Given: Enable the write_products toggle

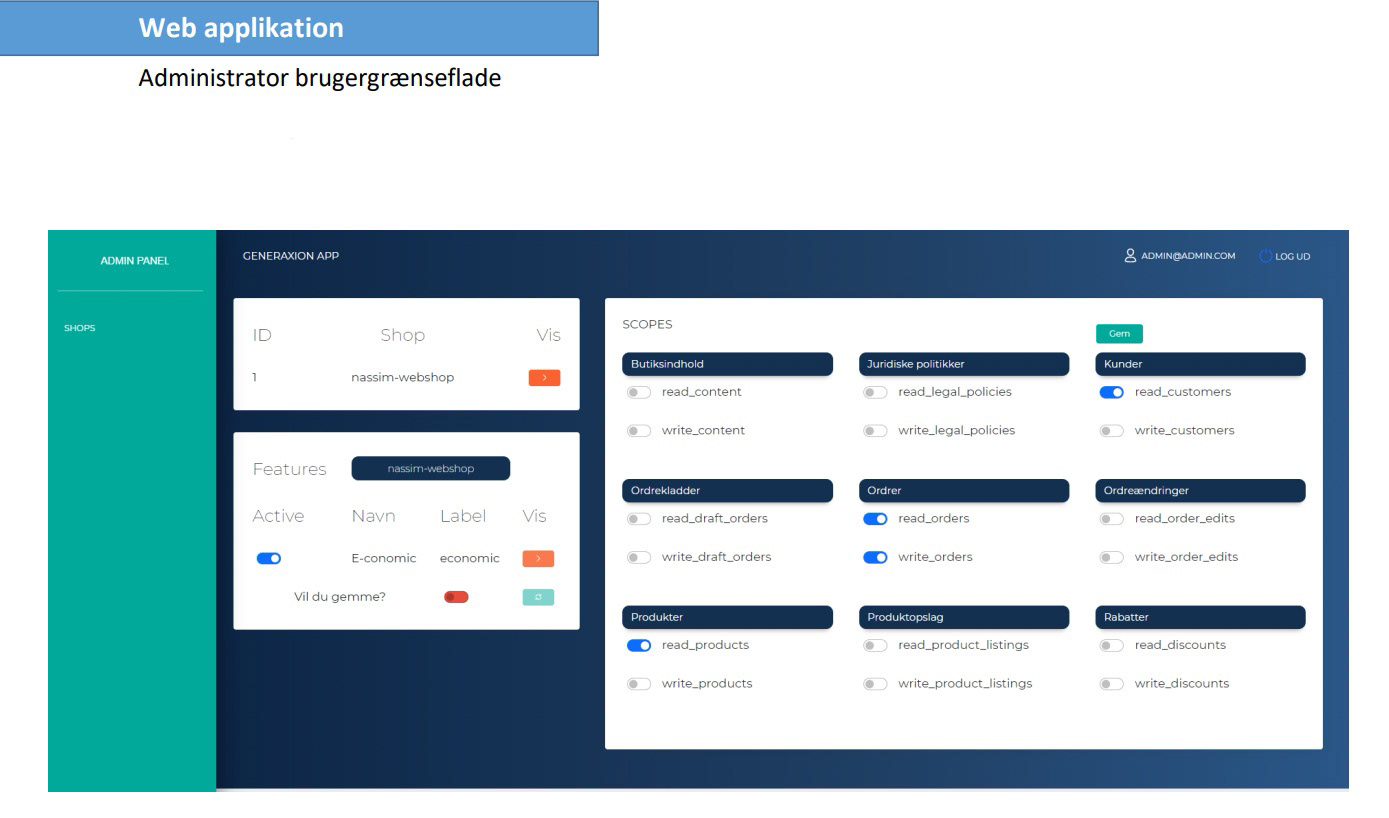Looking at the screenshot, I should 639,684.
